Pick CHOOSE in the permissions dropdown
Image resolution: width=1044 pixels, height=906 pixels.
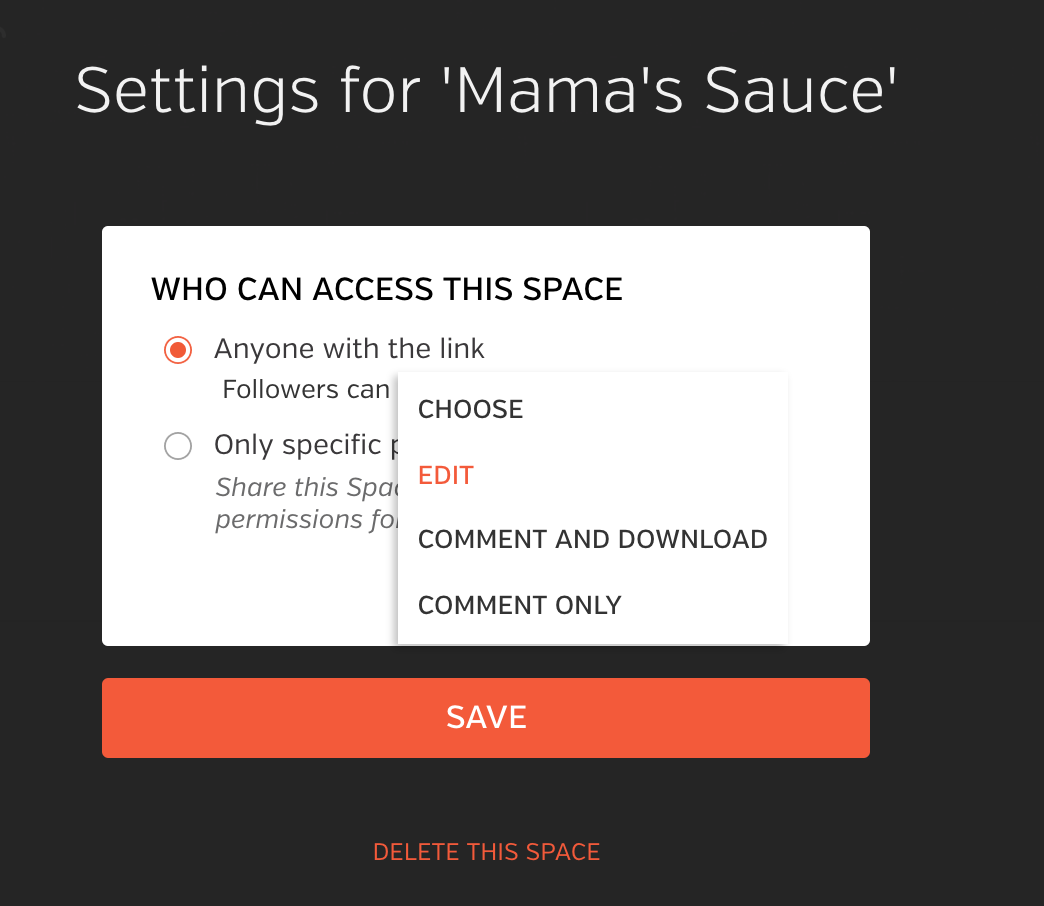click(471, 409)
